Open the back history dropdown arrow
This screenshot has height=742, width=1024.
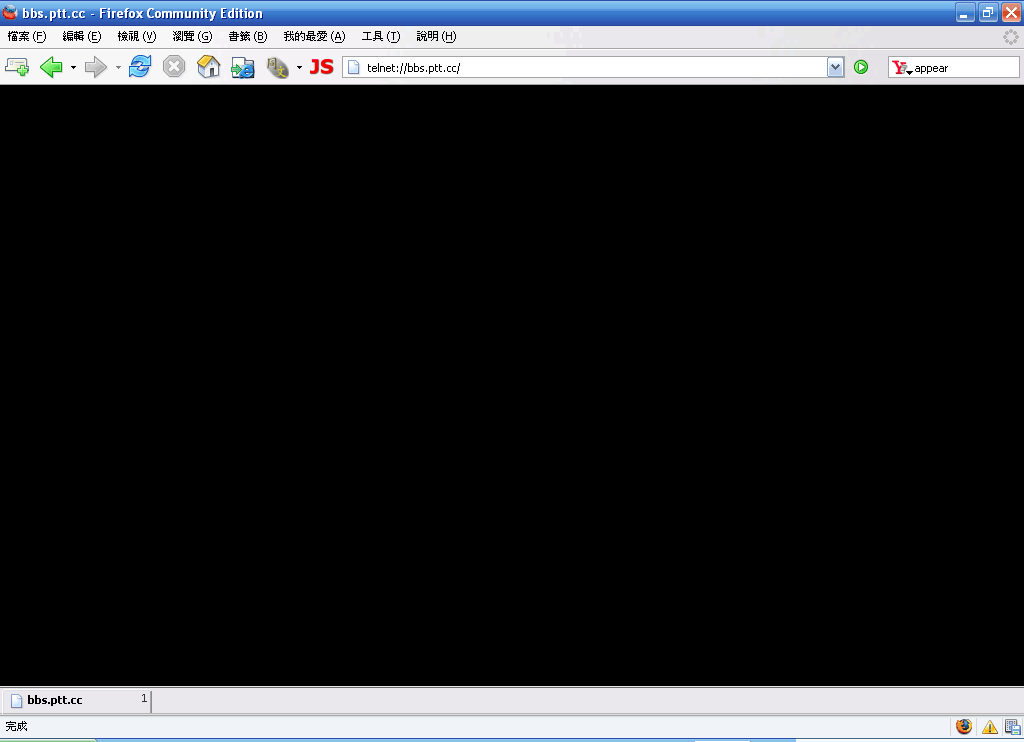coord(73,68)
